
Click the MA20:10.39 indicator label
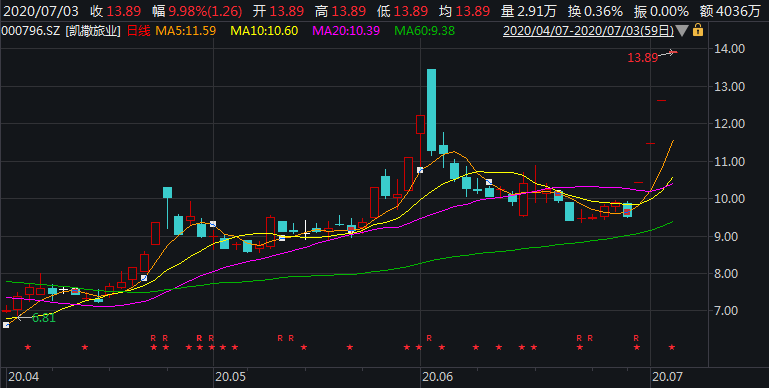[346, 31]
